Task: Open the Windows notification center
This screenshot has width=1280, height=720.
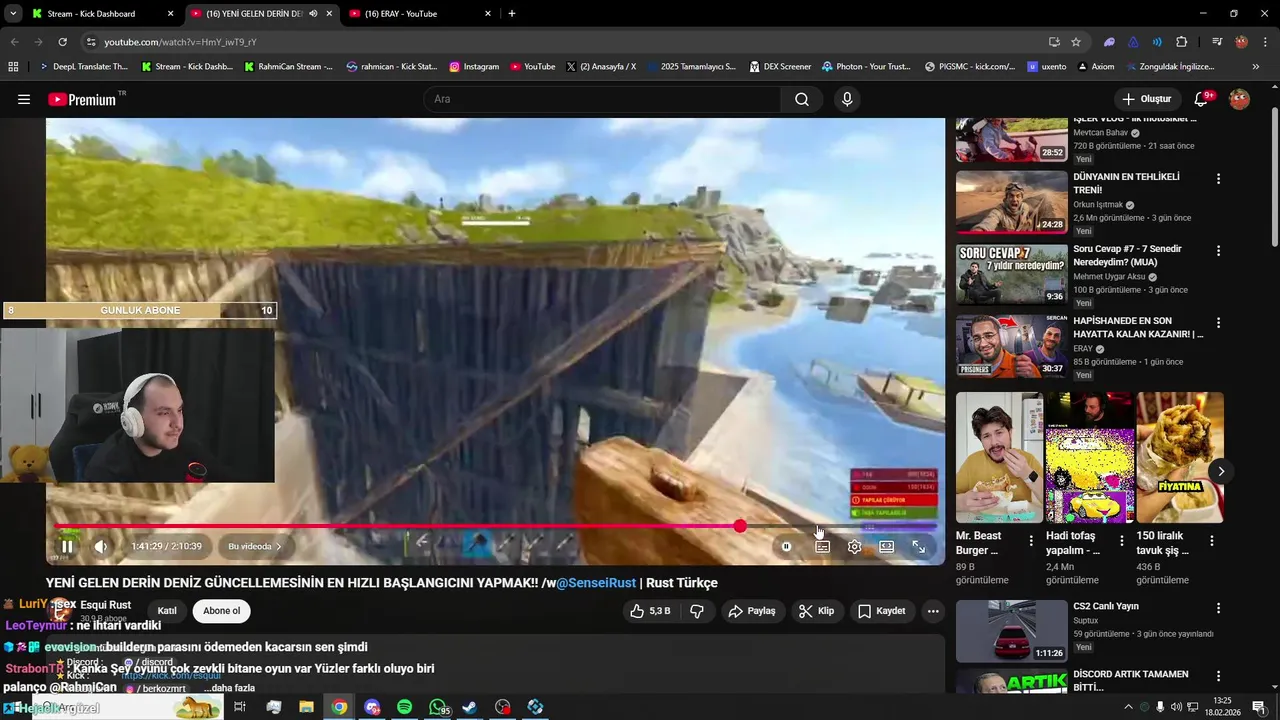Action: [1258, 707]
